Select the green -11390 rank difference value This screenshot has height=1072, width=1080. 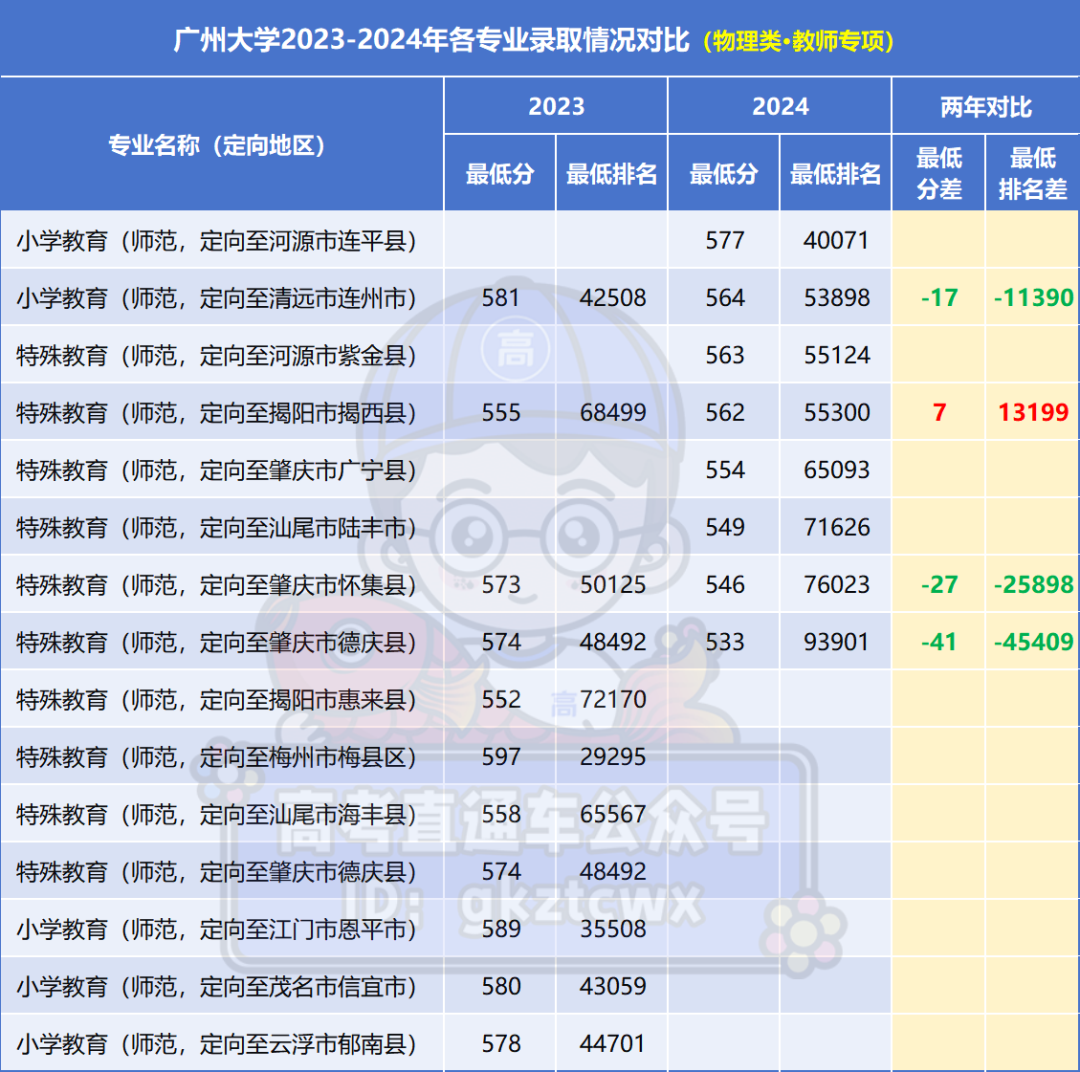(1032, 297)
